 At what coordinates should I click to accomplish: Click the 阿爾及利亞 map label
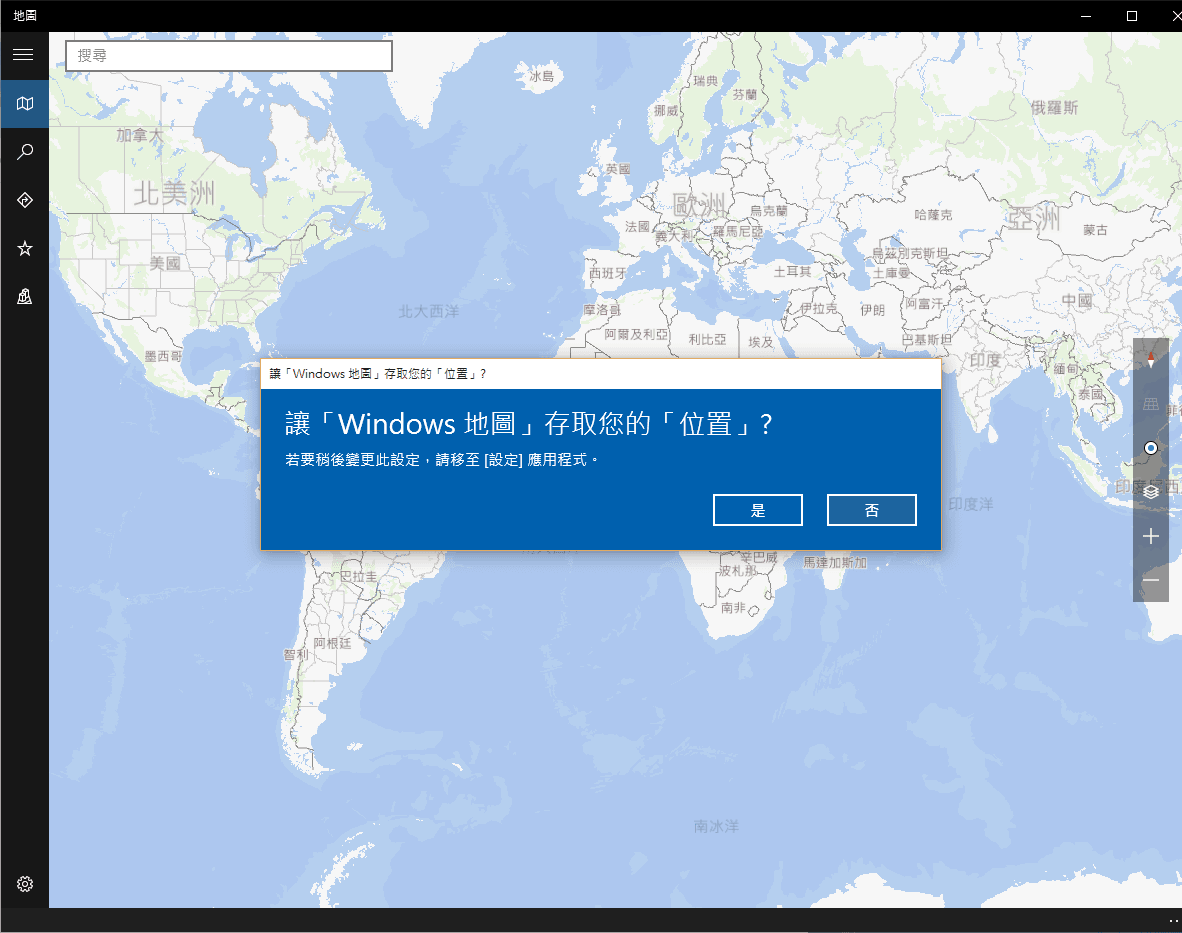pyautogui.click(x=636, y=335)
